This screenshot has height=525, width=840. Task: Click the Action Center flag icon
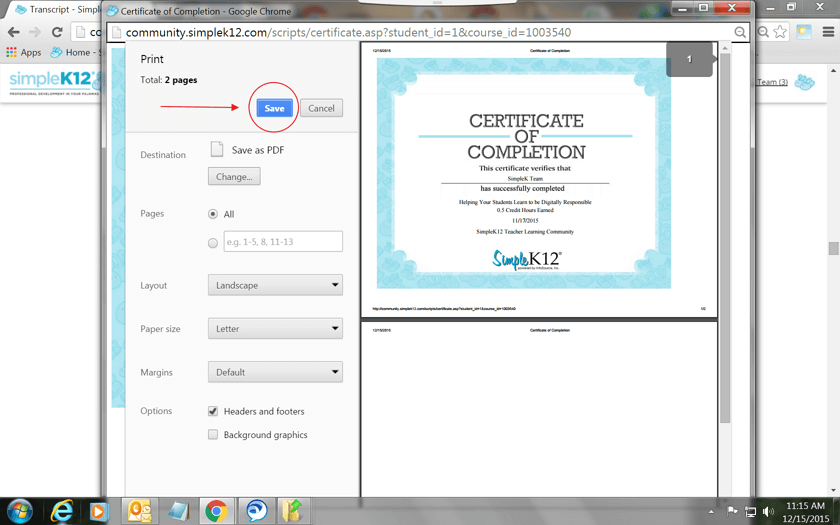click(732, 512)
